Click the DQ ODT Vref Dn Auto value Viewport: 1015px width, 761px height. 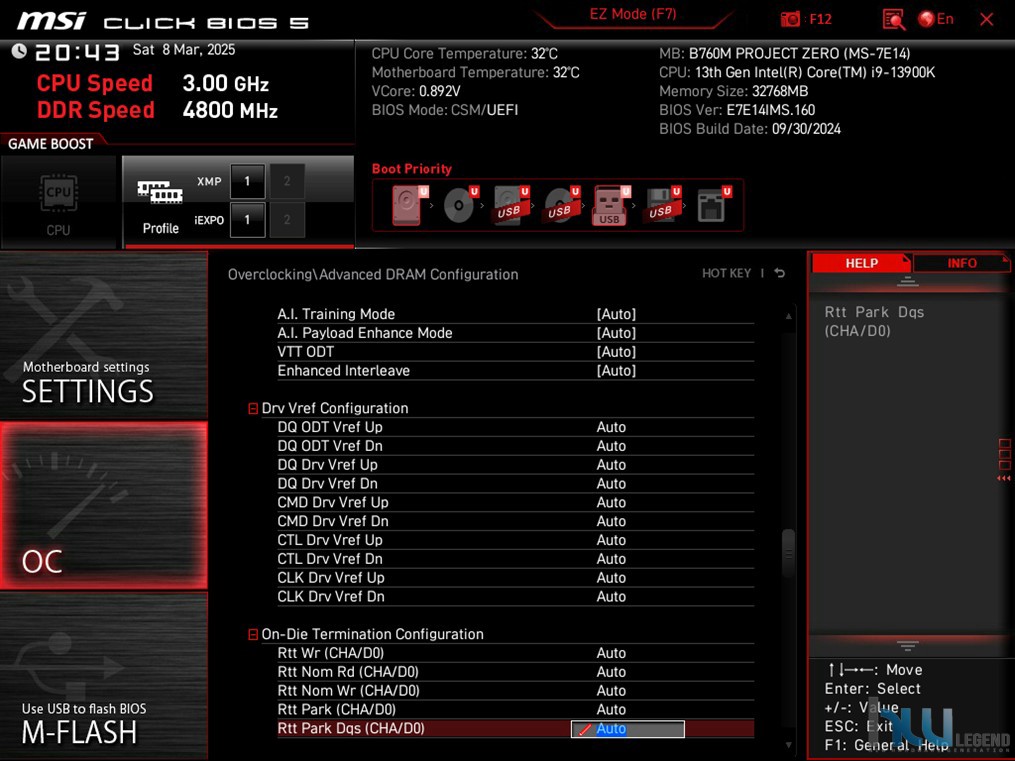click(611, 446)
